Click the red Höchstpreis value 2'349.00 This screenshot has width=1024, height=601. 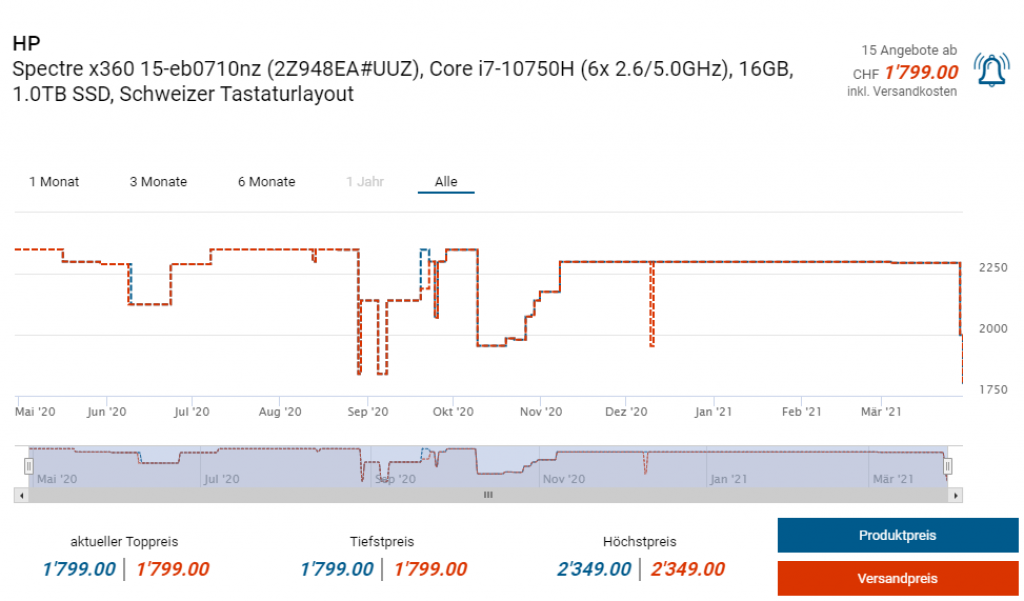tap(688, 569)
